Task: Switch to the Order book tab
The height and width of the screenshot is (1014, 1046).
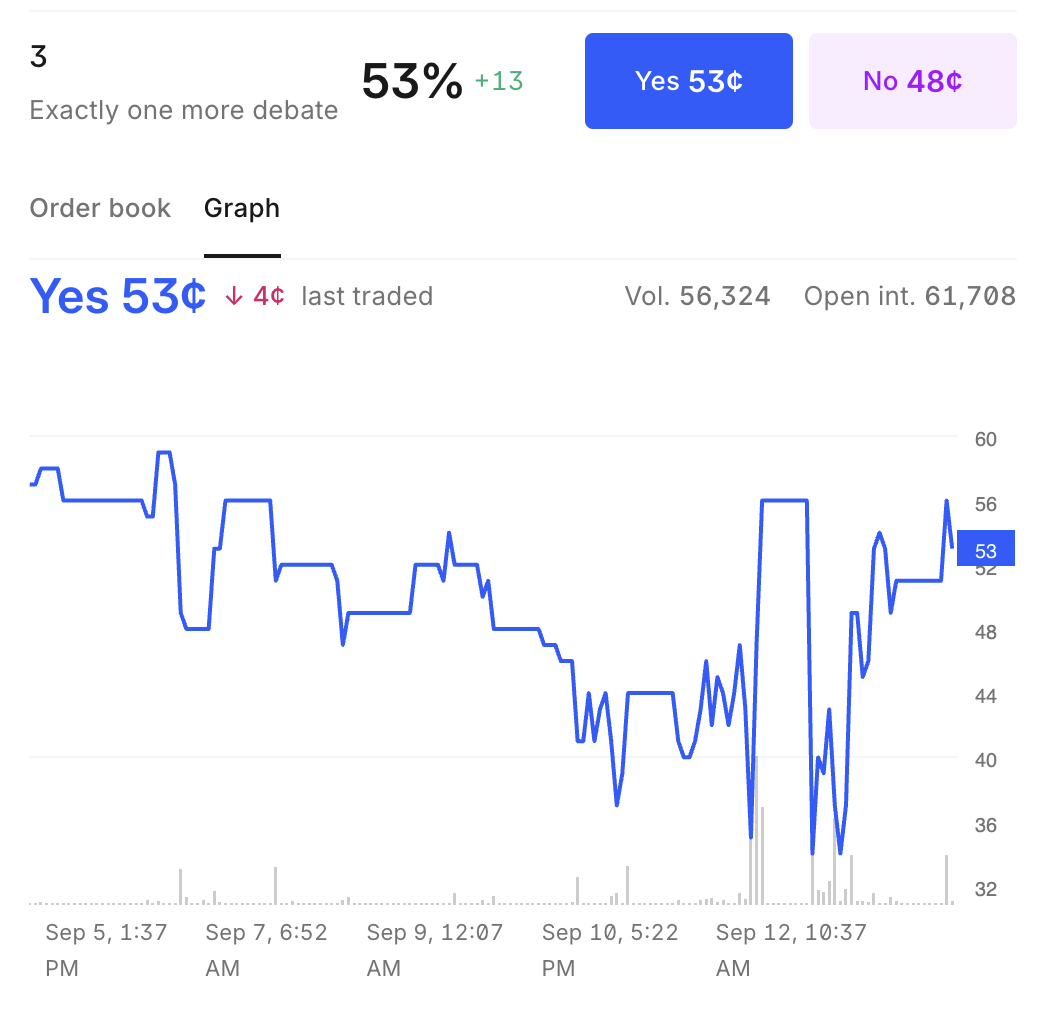Action: tap(100, 208)
